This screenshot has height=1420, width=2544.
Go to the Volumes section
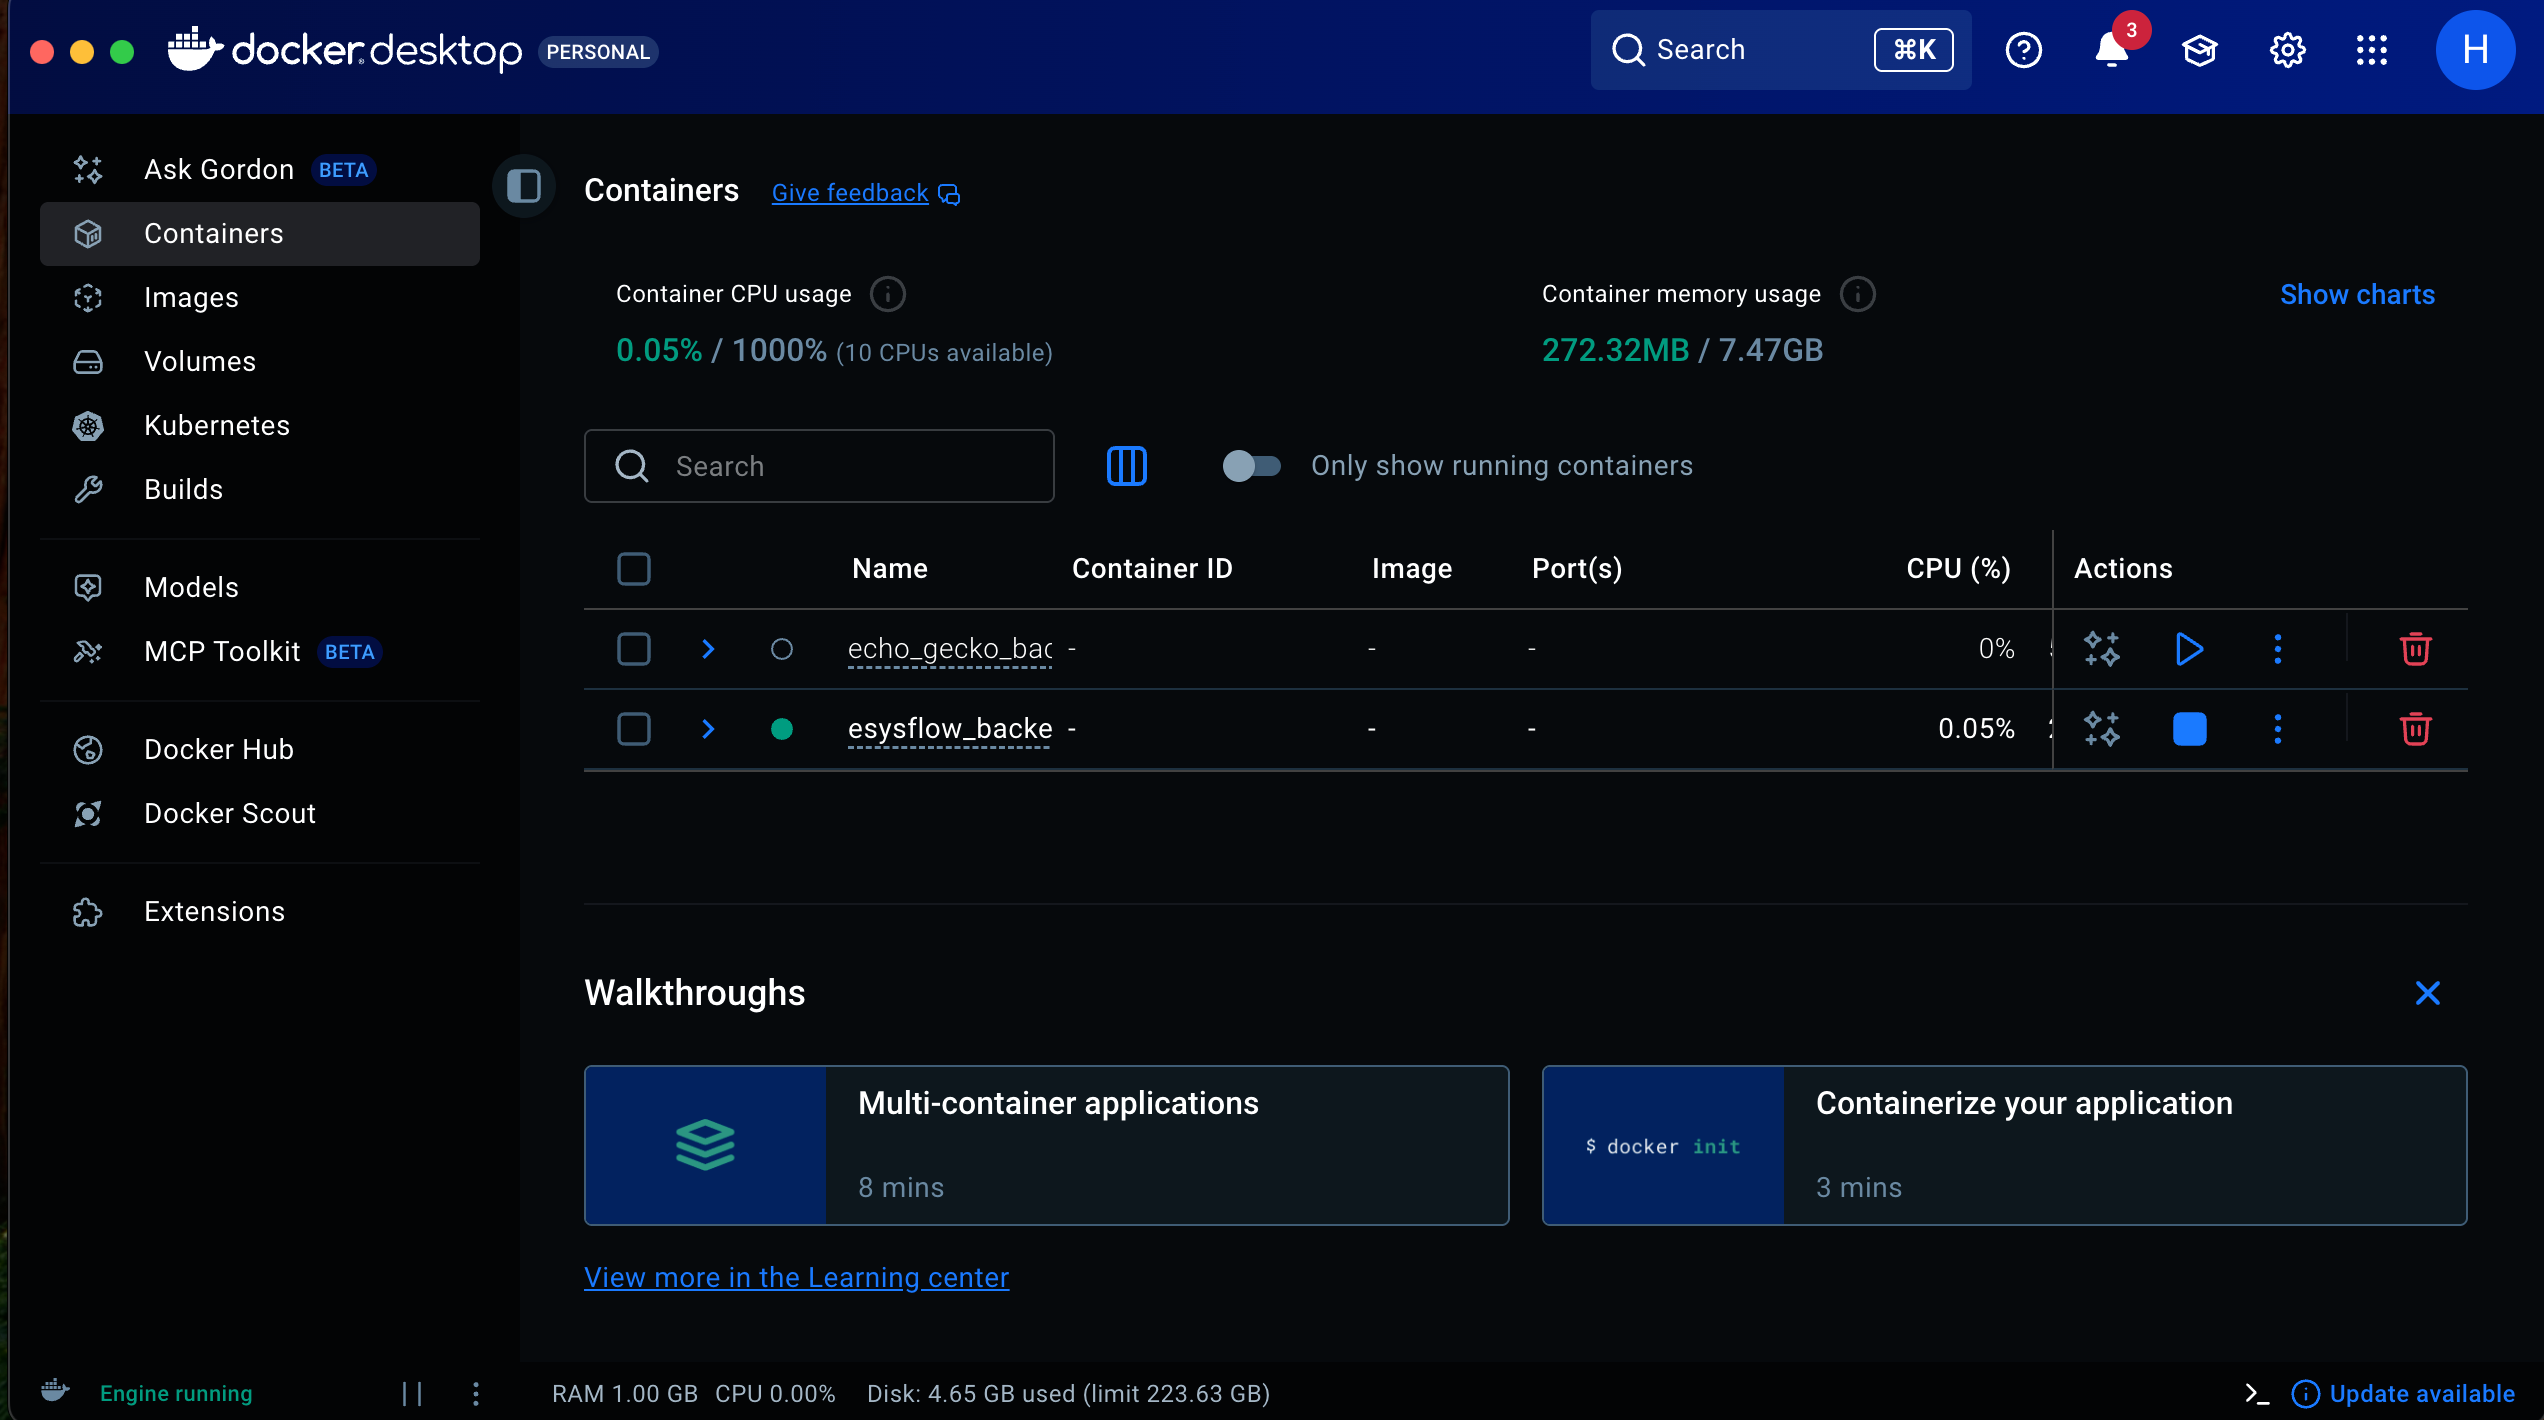(259, 361)
